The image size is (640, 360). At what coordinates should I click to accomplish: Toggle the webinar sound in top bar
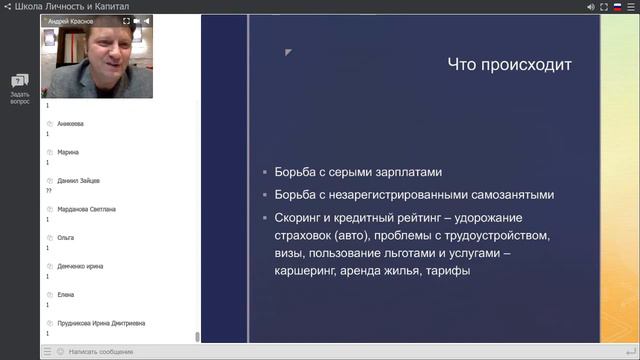pyautogui.click(x=591, y=7)
